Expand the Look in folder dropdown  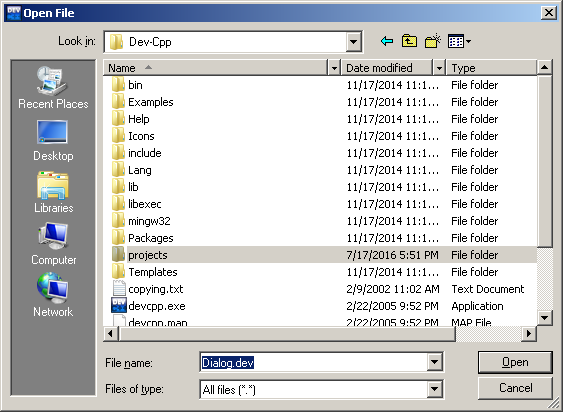(x=353, y=42)
